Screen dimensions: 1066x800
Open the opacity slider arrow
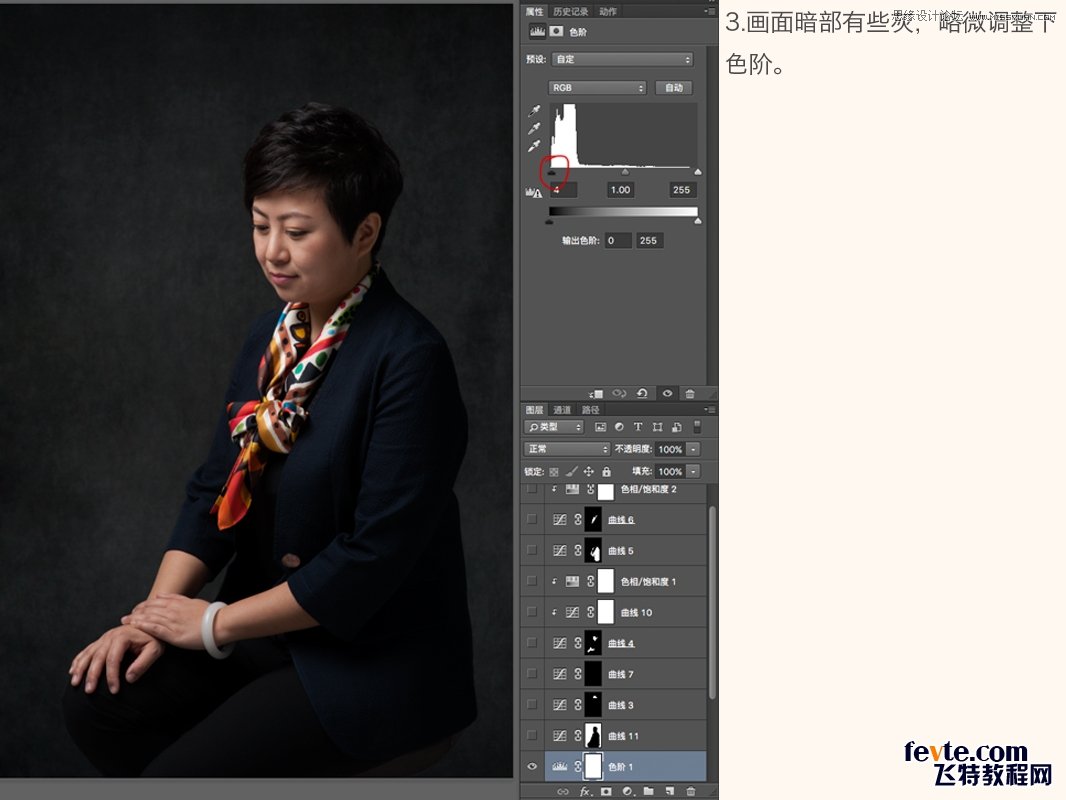[693, 449]
